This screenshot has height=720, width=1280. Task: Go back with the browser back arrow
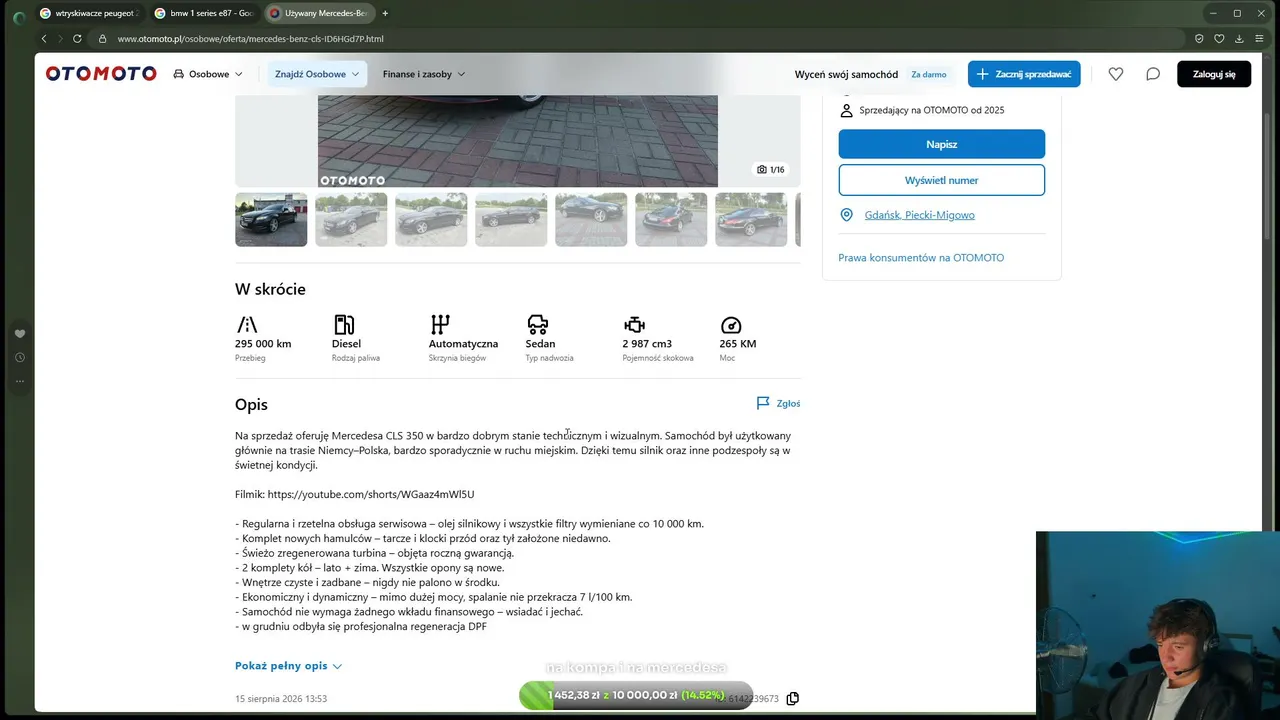[x=44, y=39]
